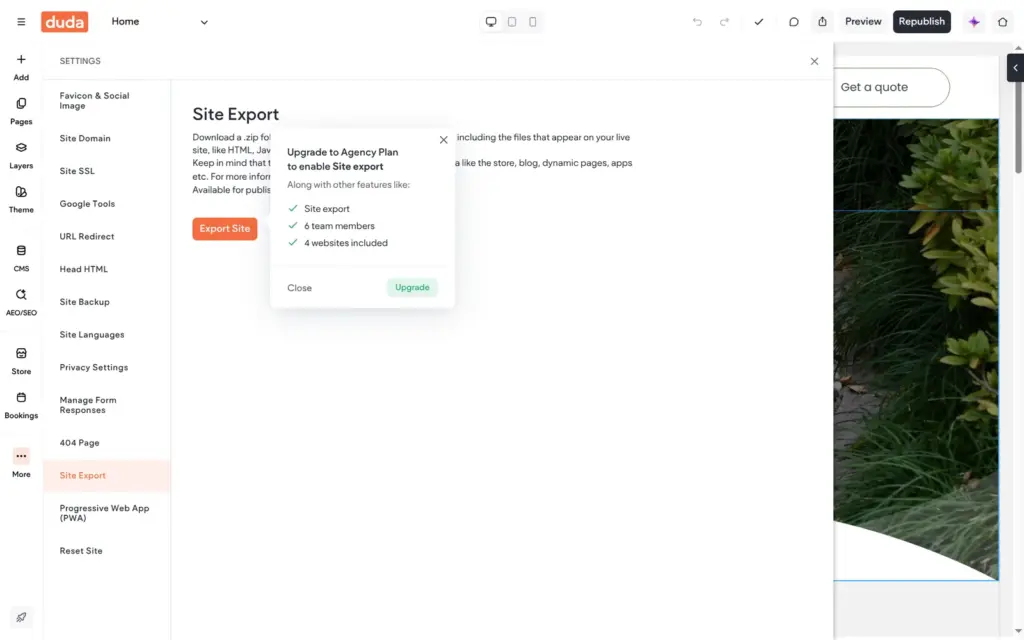The width and height of the screenshot is (1024, 640).
Task: Click Close in the upgrade popup
Action: point(299,288)
